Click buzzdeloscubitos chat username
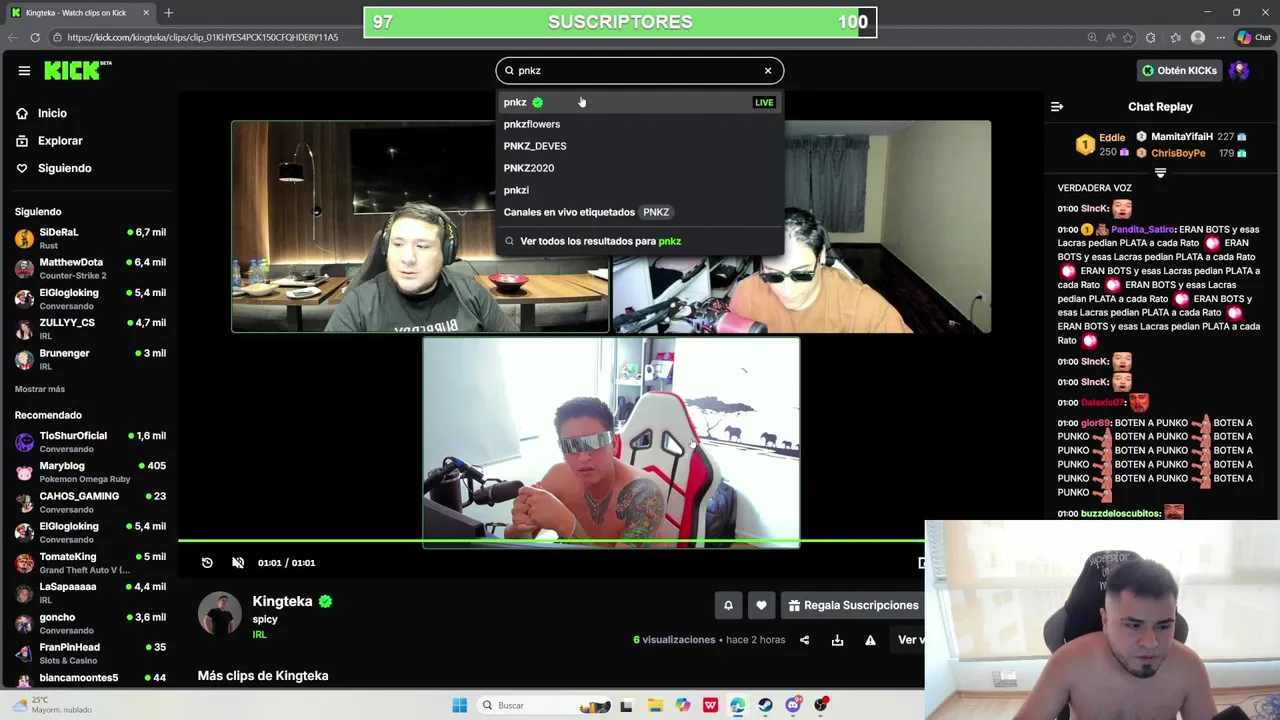This screenshot has width=1280, height=720. [x=1120, y=513]
